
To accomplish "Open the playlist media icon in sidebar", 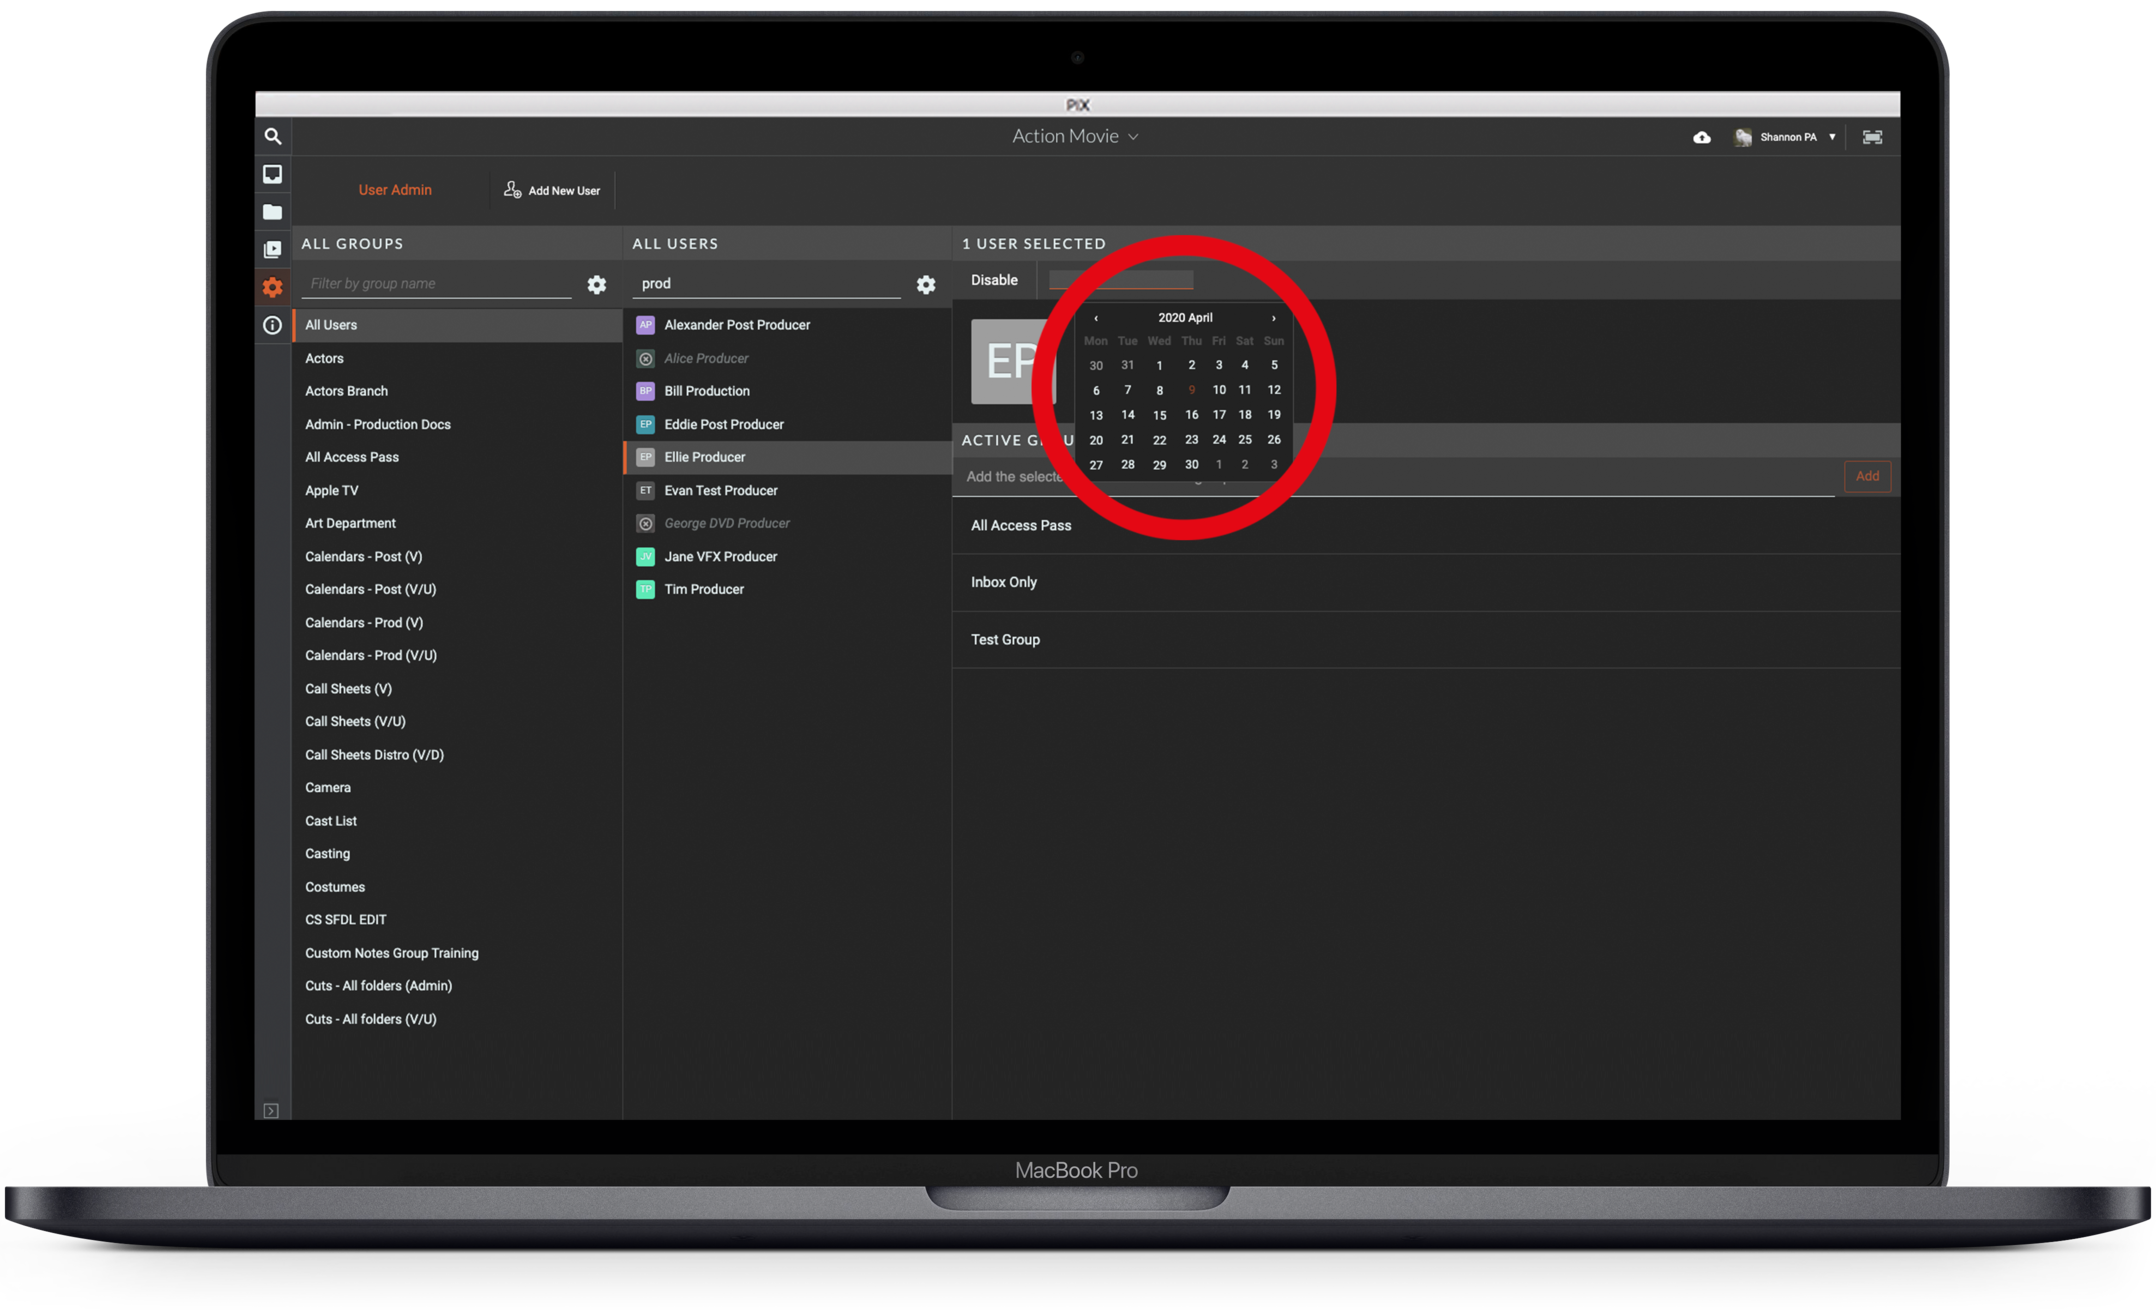I will (x=272, y=249).
